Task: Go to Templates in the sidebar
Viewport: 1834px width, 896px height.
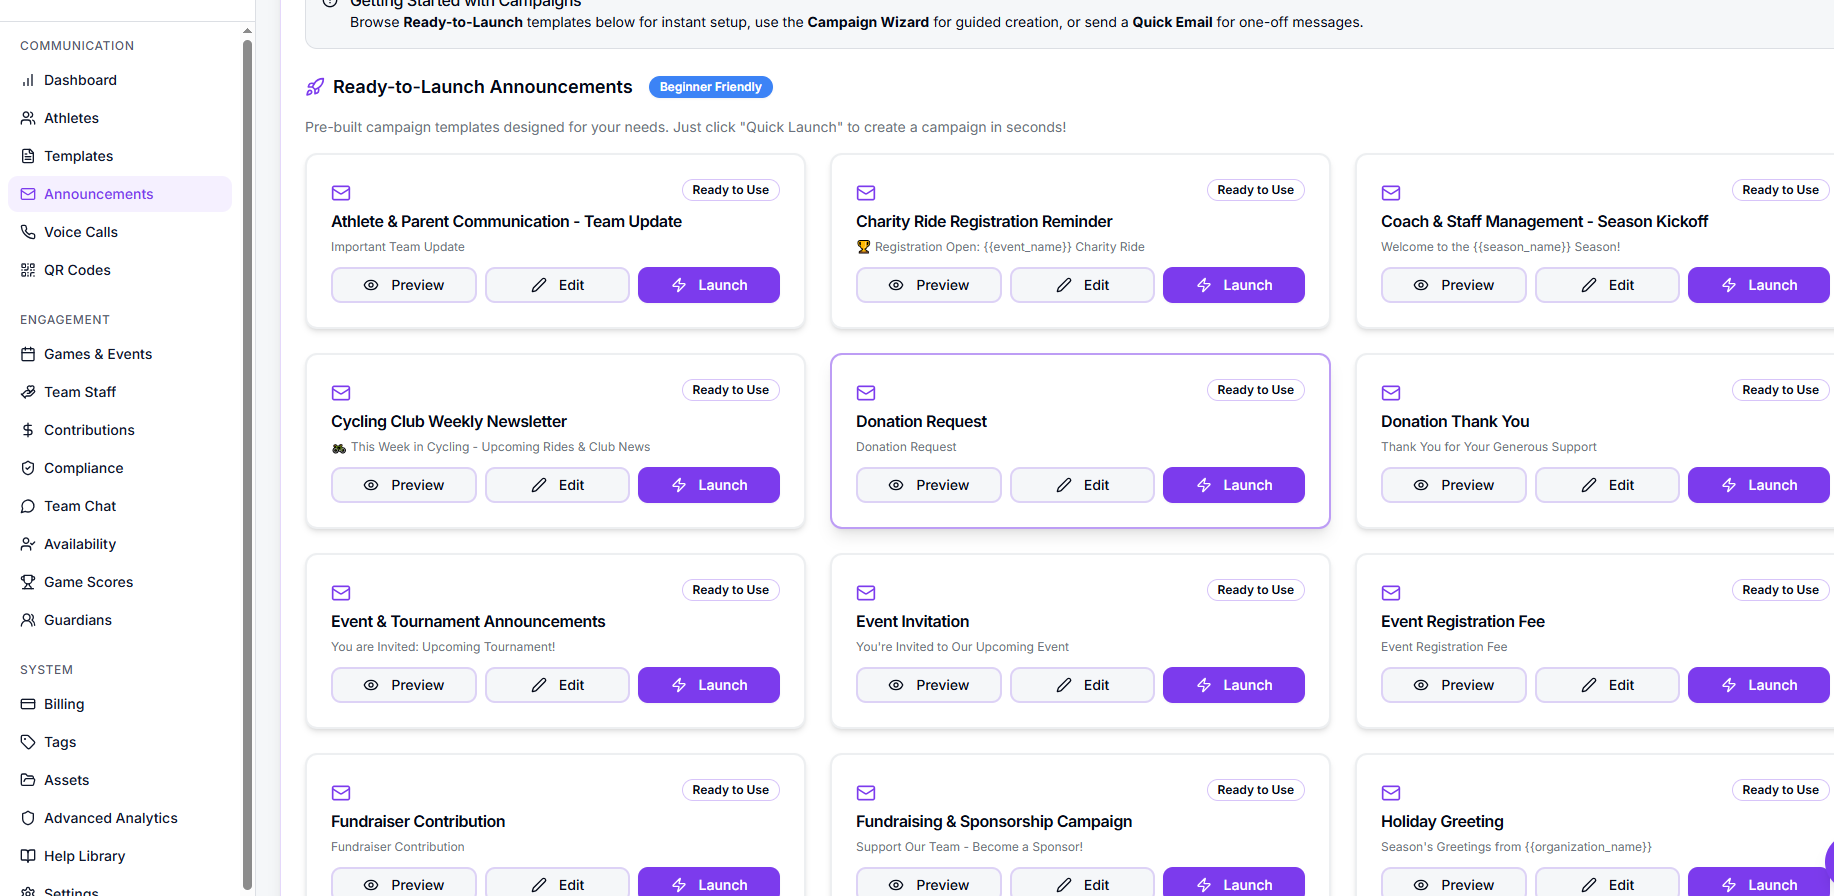Action: pyautogui.click(x=78, y=156)
